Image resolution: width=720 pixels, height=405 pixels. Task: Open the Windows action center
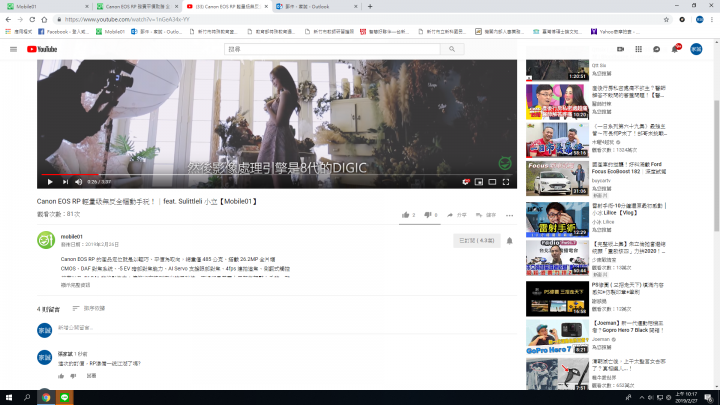click(x=709, y=398)
